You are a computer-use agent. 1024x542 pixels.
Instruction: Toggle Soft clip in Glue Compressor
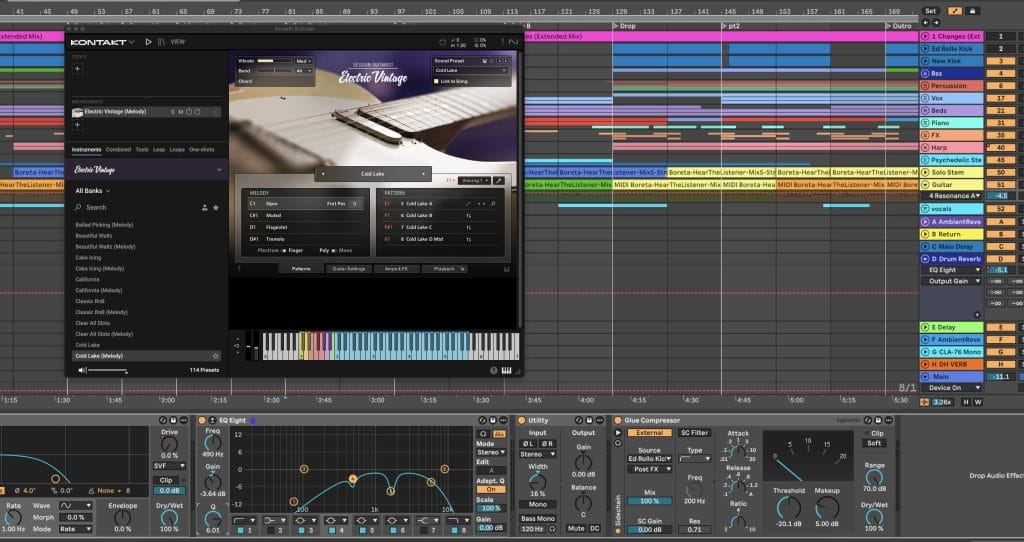click(x=876, y=443)
